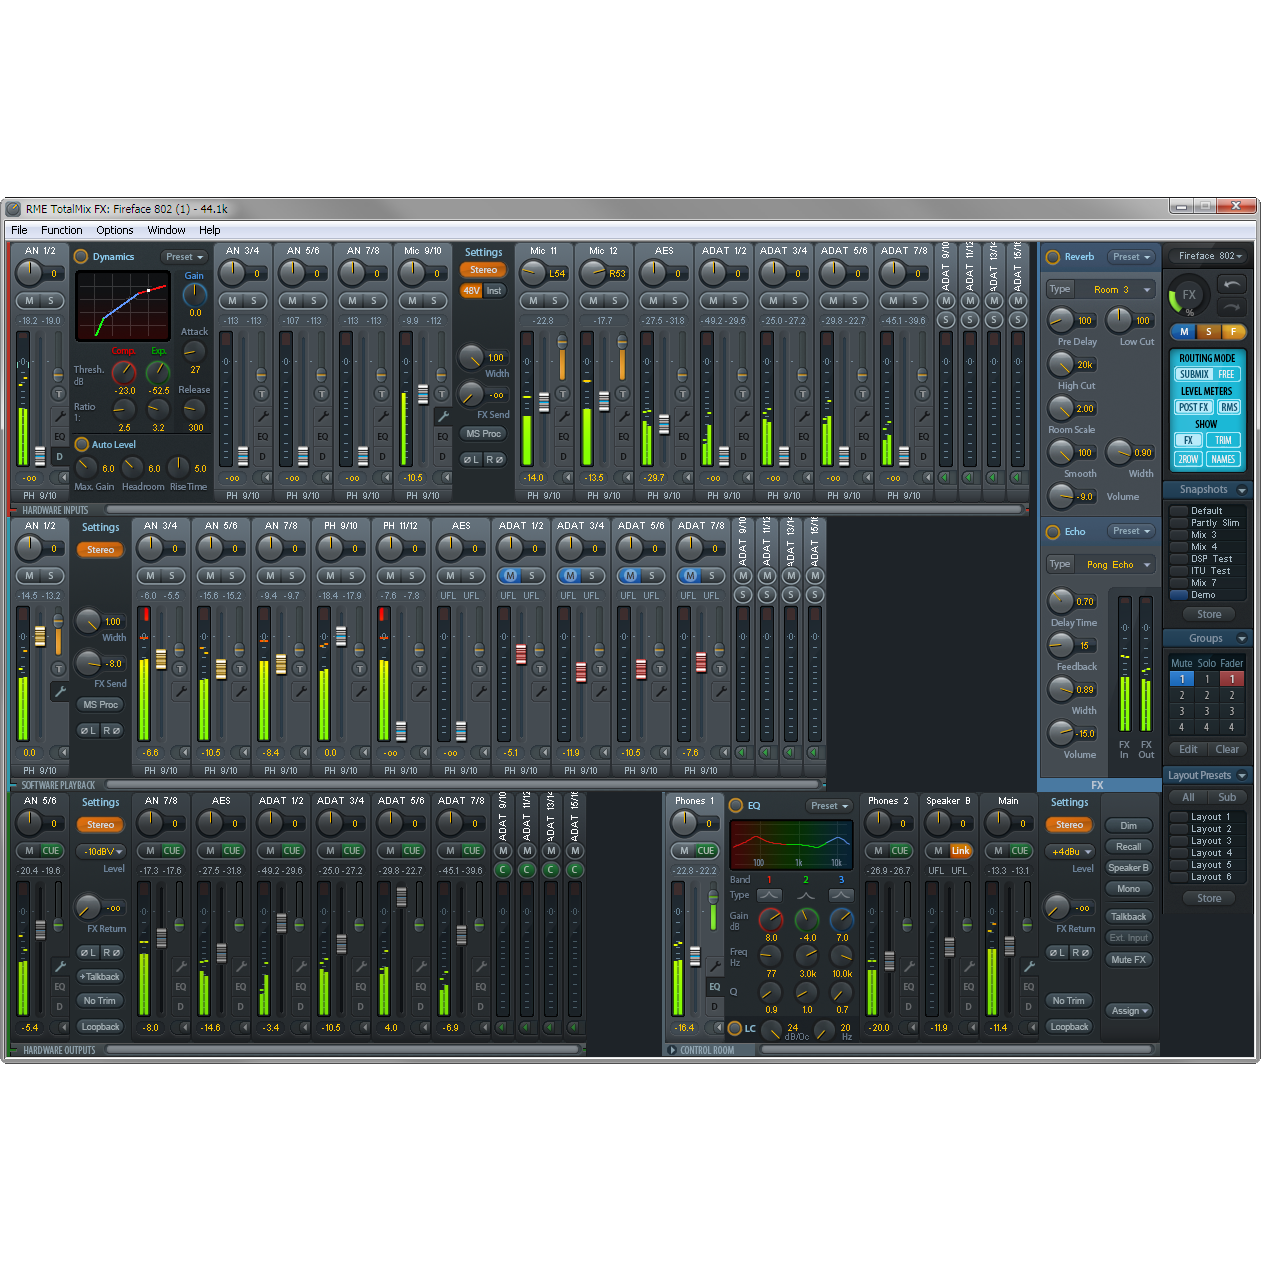This screenshot has width=1261, height=1261.
Task: Open the +4dBu level dropdown
Action: (x=1070, y=852)
